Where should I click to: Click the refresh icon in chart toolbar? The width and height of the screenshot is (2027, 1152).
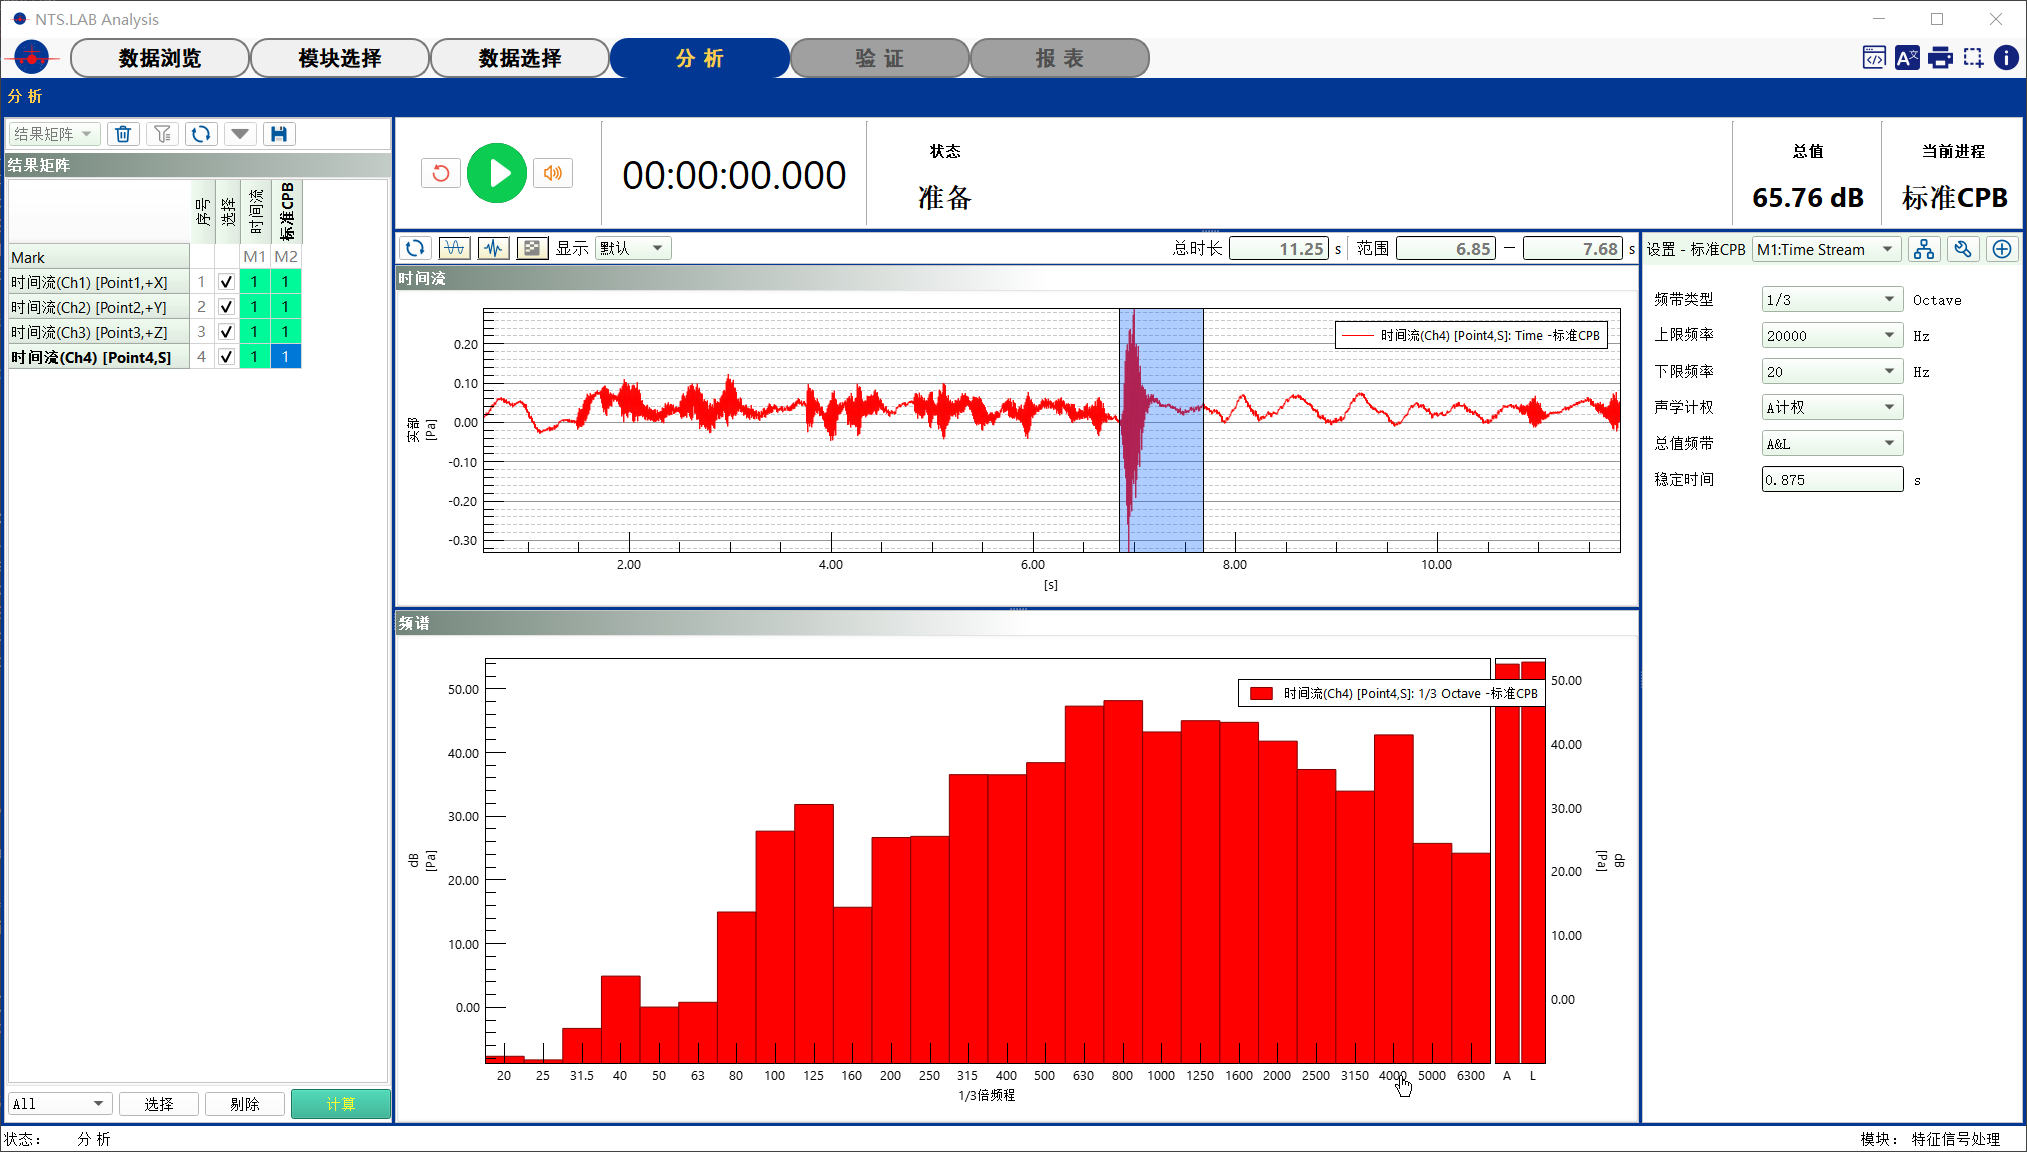[415, 248]
